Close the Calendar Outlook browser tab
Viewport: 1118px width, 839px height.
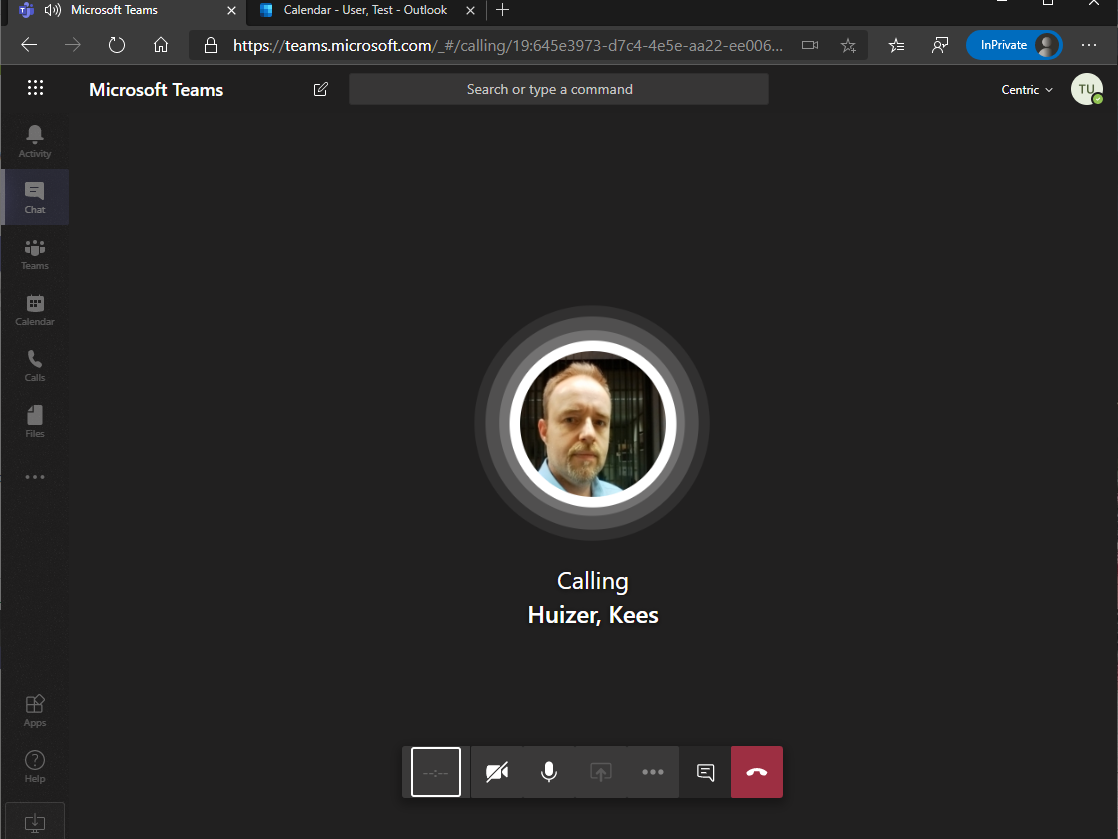[470, 11]
